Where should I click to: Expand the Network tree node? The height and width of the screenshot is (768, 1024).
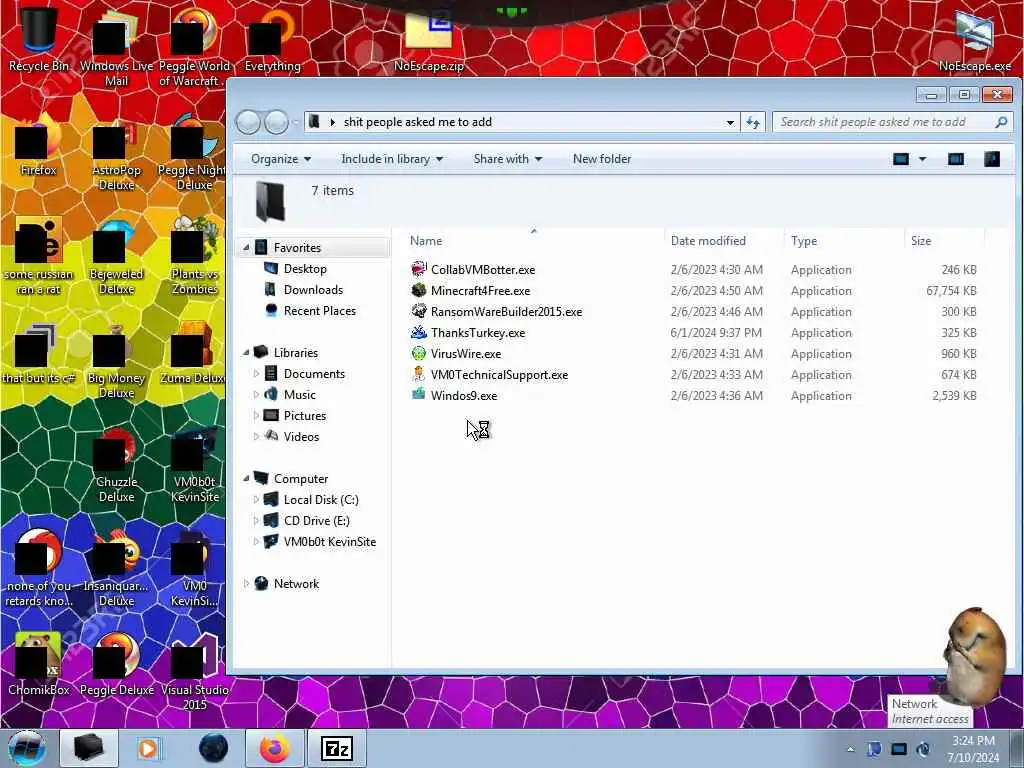(x=246, y=584)
